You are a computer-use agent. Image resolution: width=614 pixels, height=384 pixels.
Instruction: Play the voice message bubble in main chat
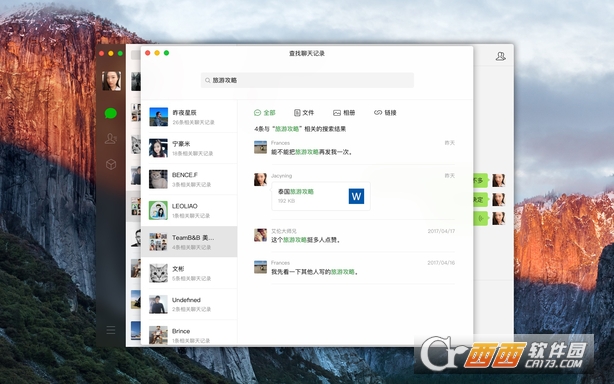pyautogui.click(x=481, y=218)
